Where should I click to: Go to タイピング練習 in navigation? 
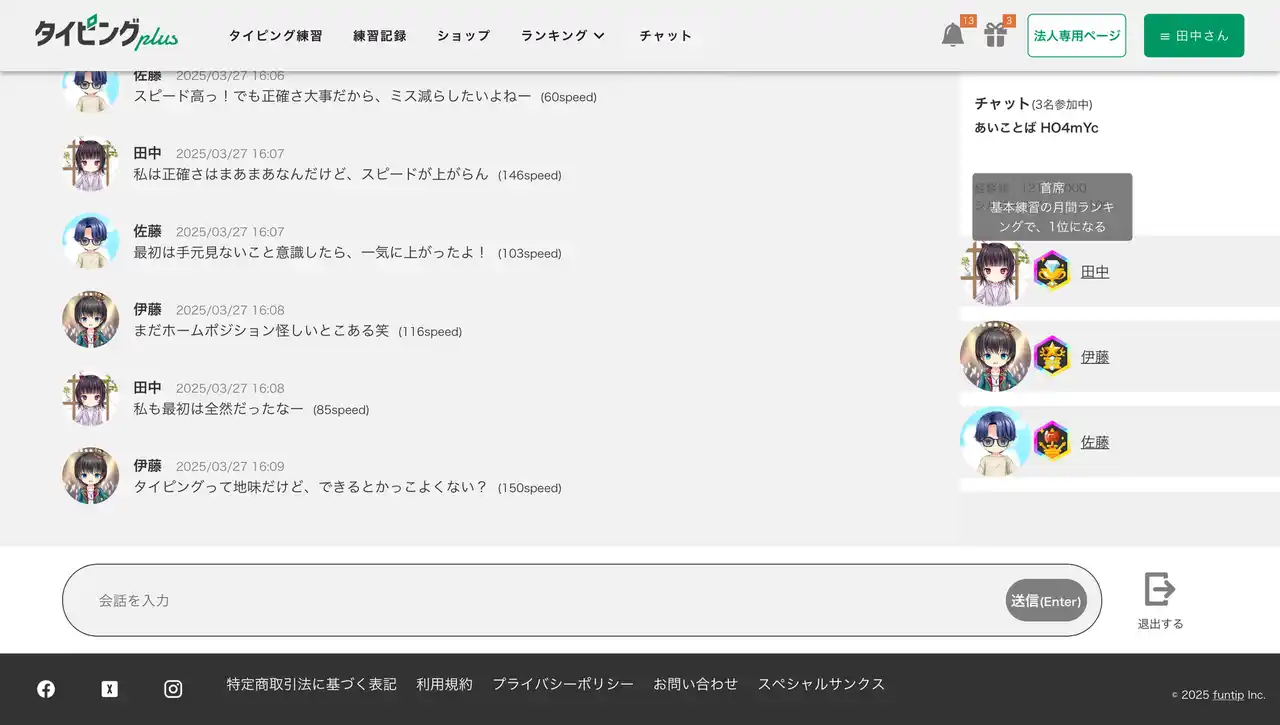(275, 35)
